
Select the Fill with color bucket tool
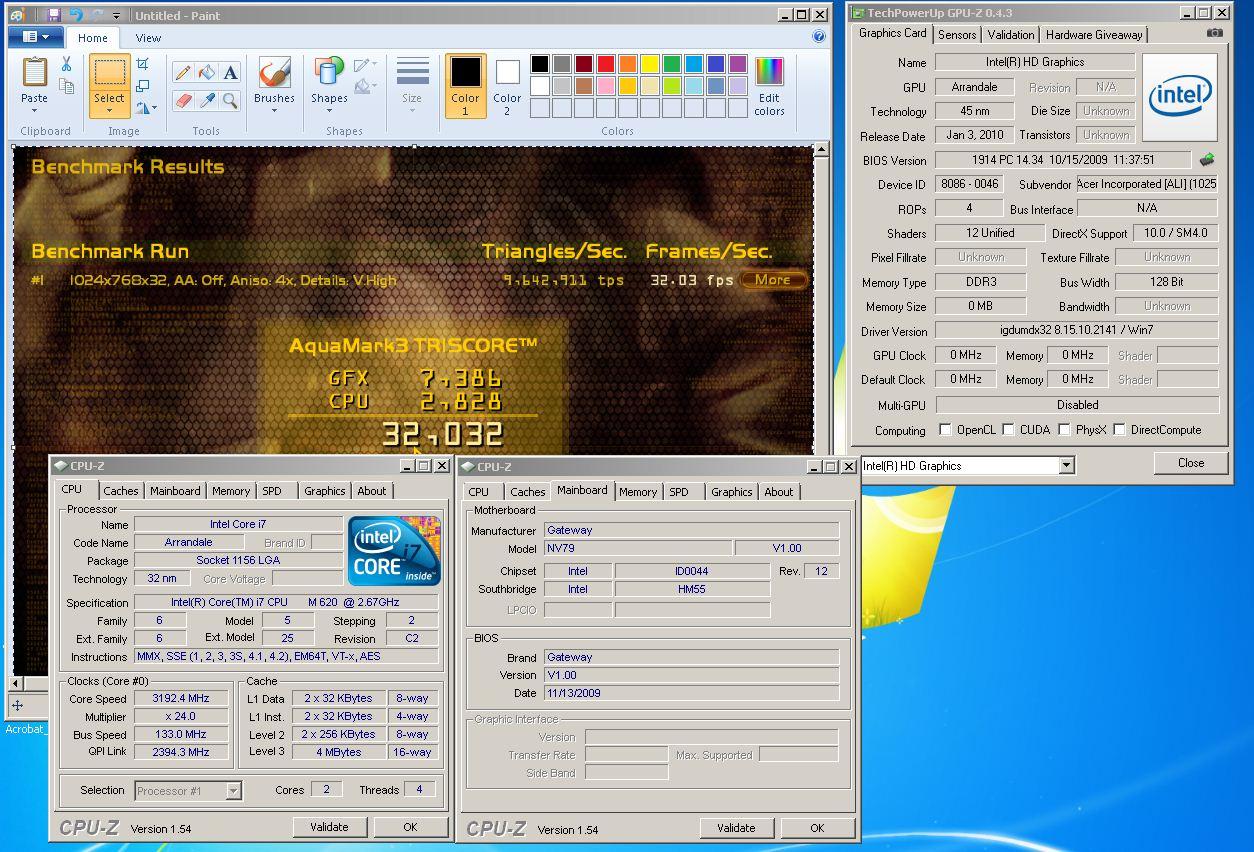coord(206,72)
